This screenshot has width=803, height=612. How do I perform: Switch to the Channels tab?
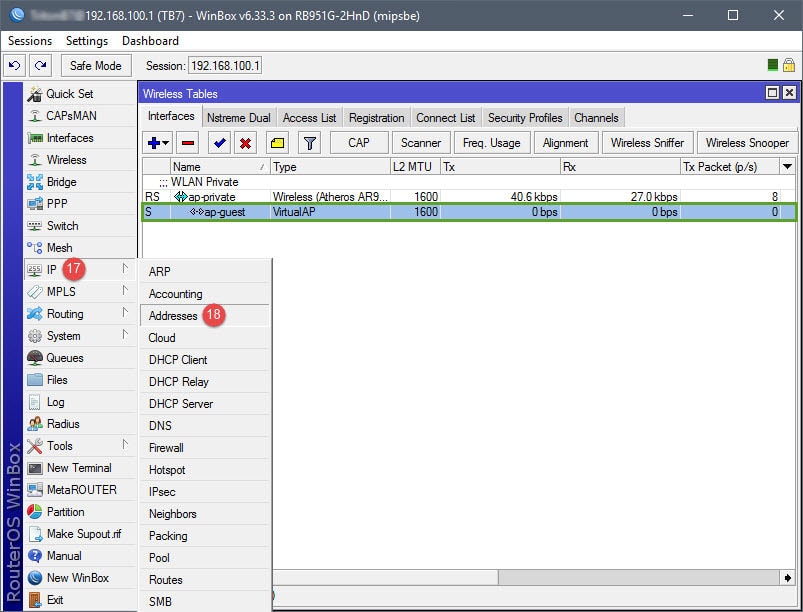click(596, 118)
